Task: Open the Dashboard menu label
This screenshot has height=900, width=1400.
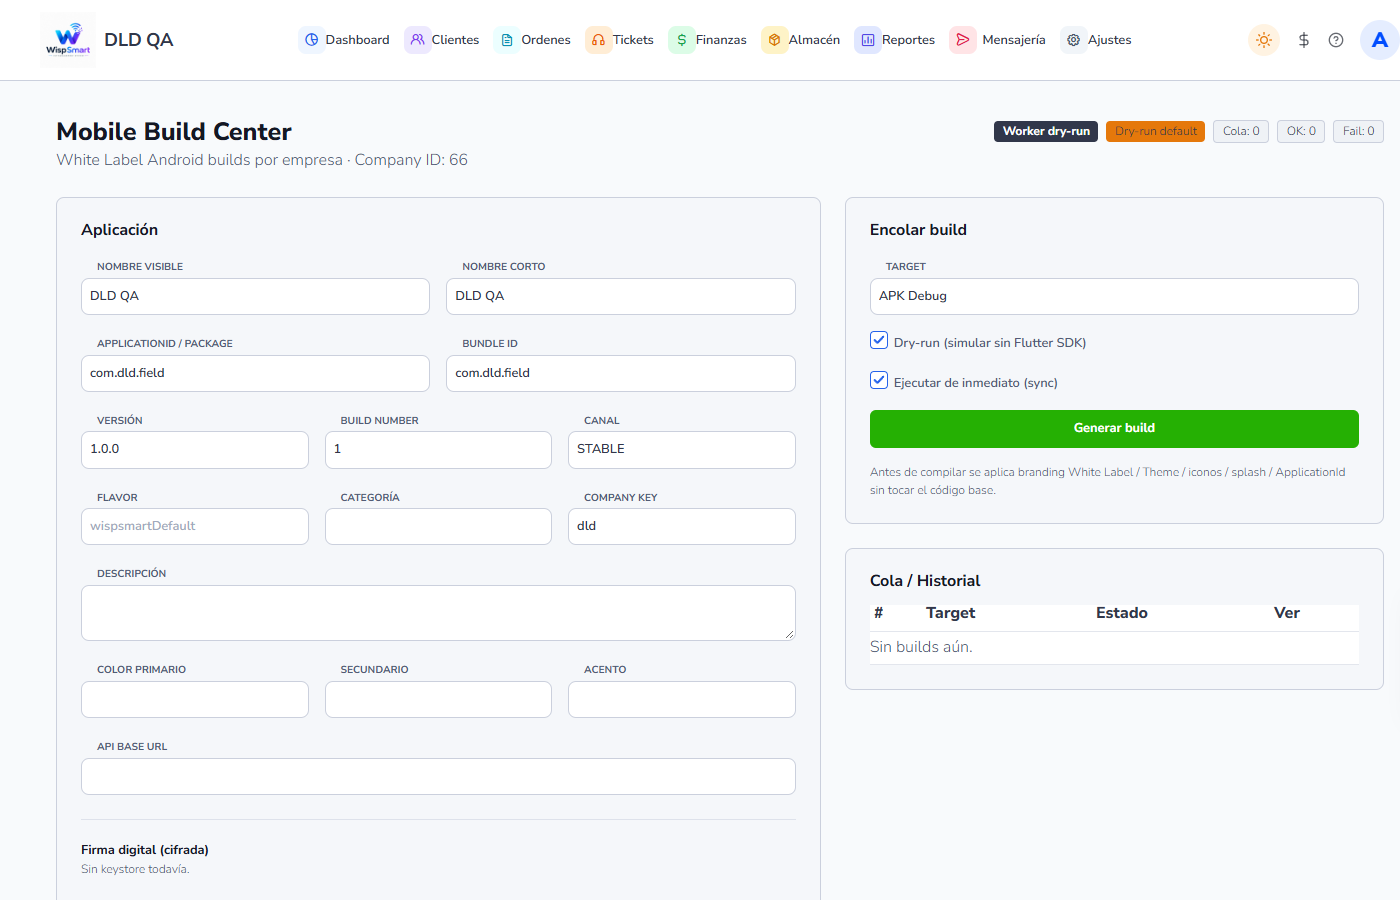Action: coord(357,40)
